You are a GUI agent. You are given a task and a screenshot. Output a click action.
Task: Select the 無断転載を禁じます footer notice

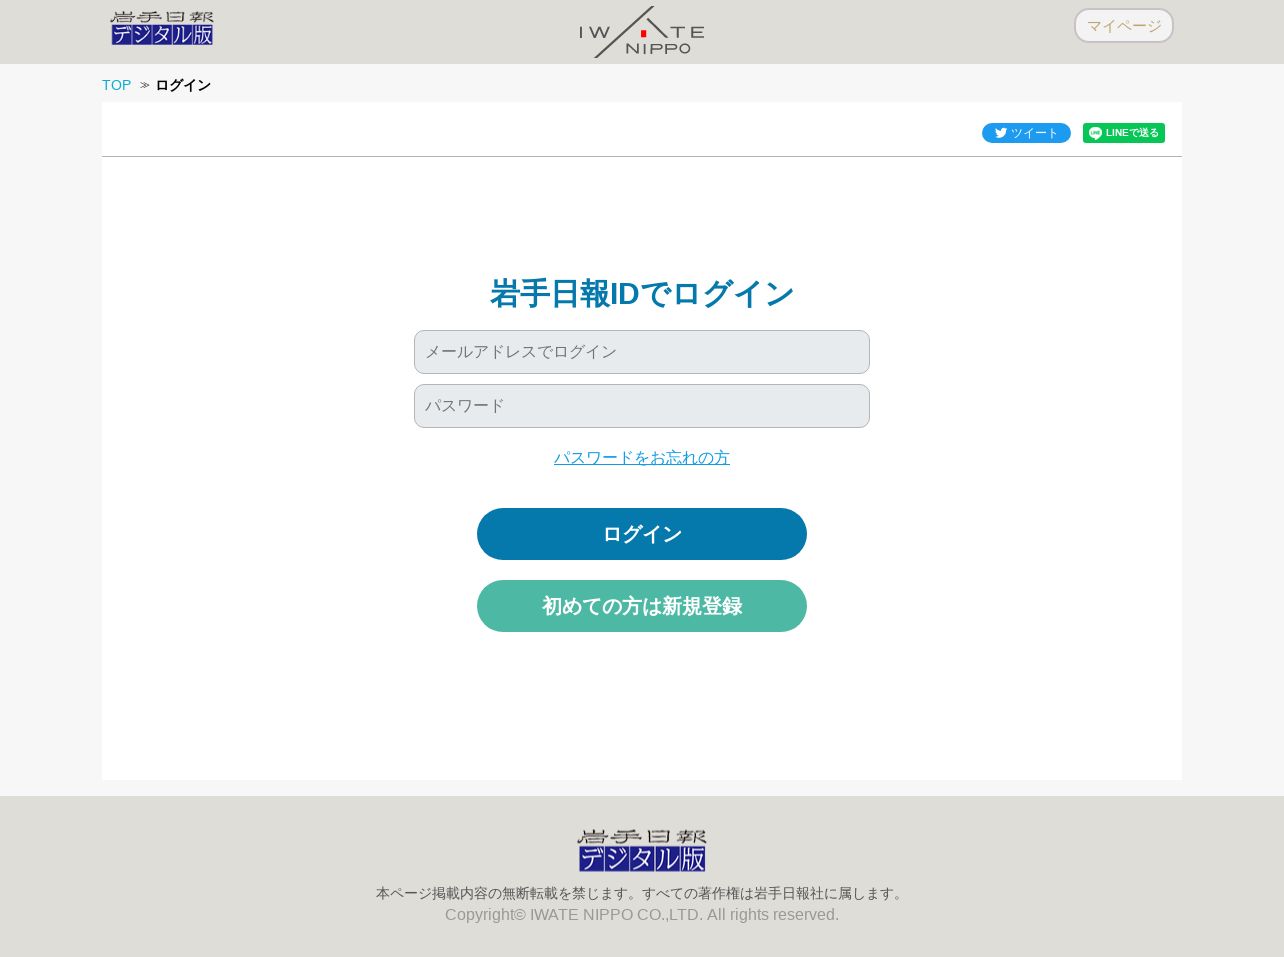(x=642, y=893)
